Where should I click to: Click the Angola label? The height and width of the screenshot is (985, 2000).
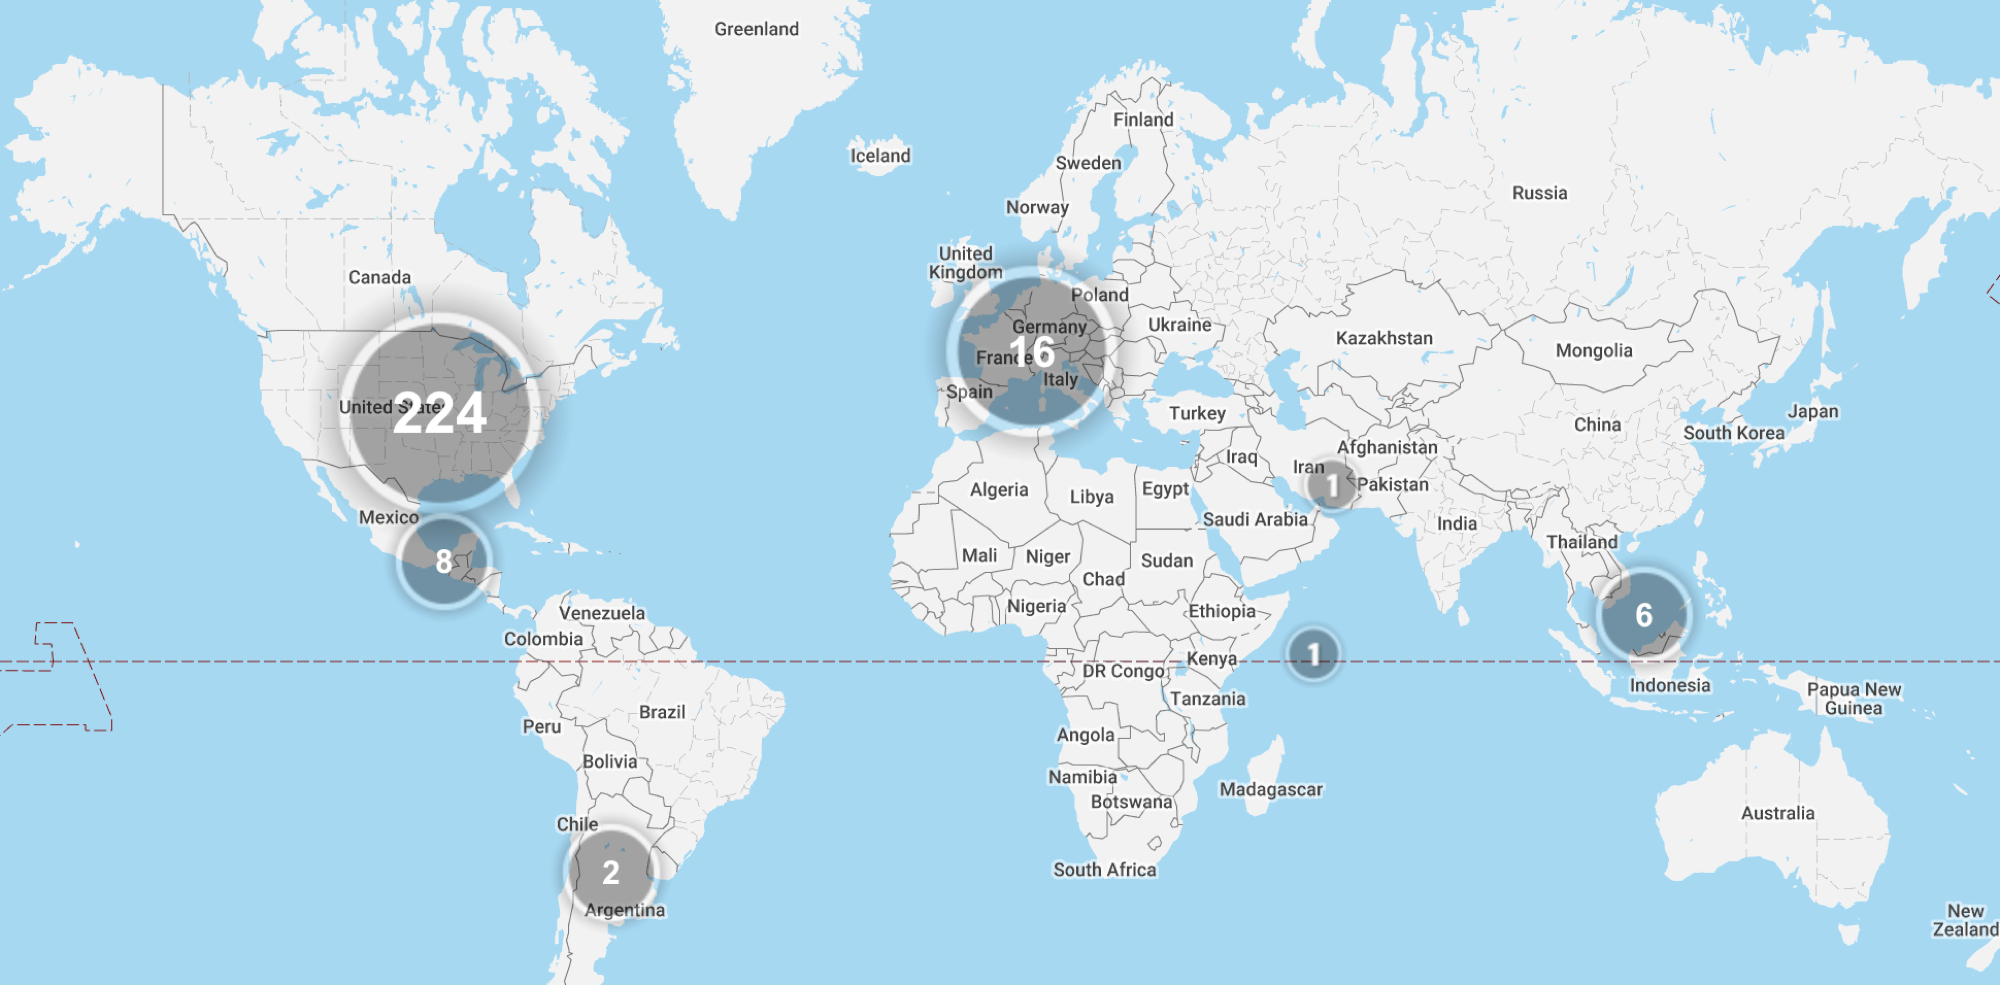point(1085,735)
